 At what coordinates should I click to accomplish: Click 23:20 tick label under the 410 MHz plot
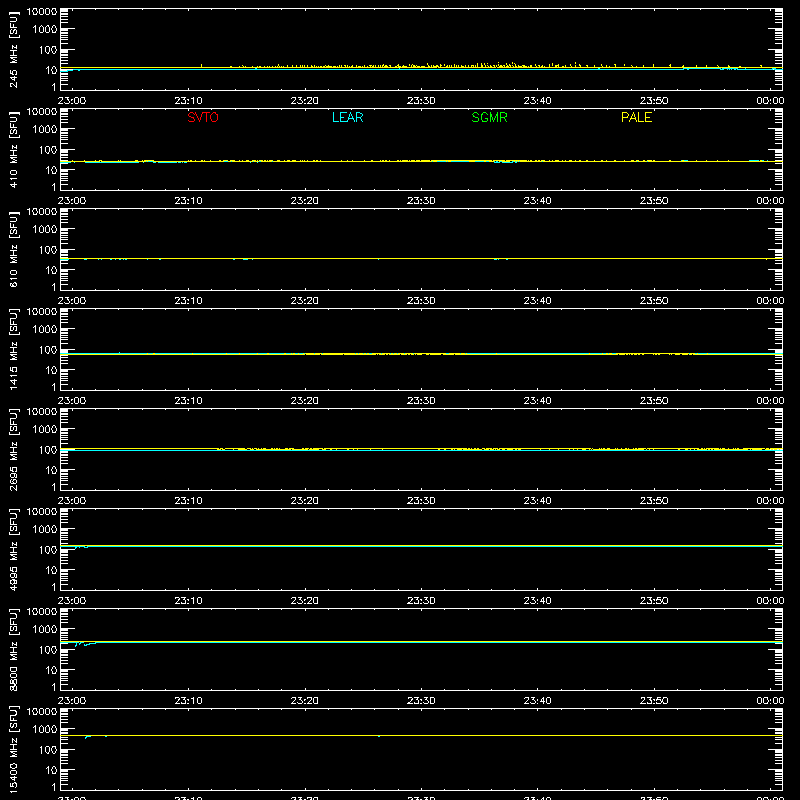[305, 201]
